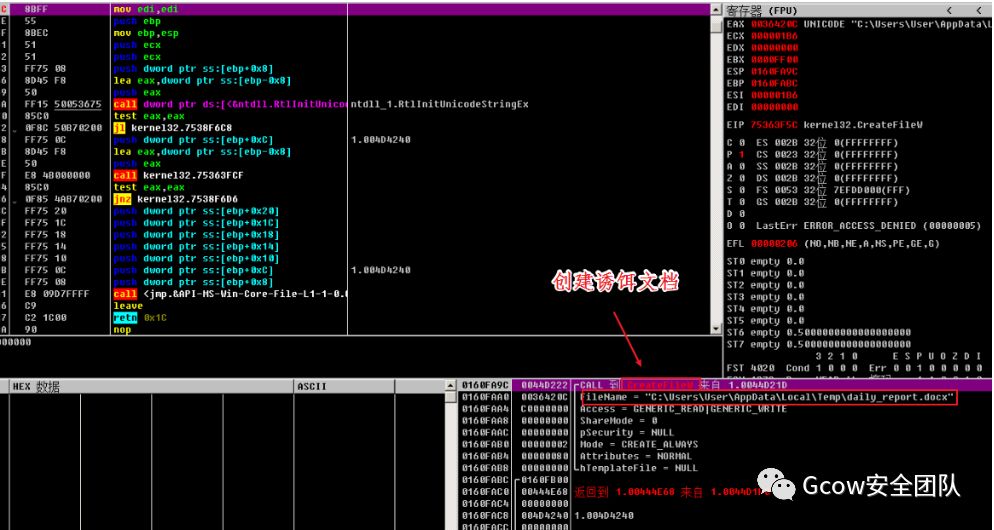
Task: Click the scroll-up arrow beside the registers header
Action: [x=717, y=11]
